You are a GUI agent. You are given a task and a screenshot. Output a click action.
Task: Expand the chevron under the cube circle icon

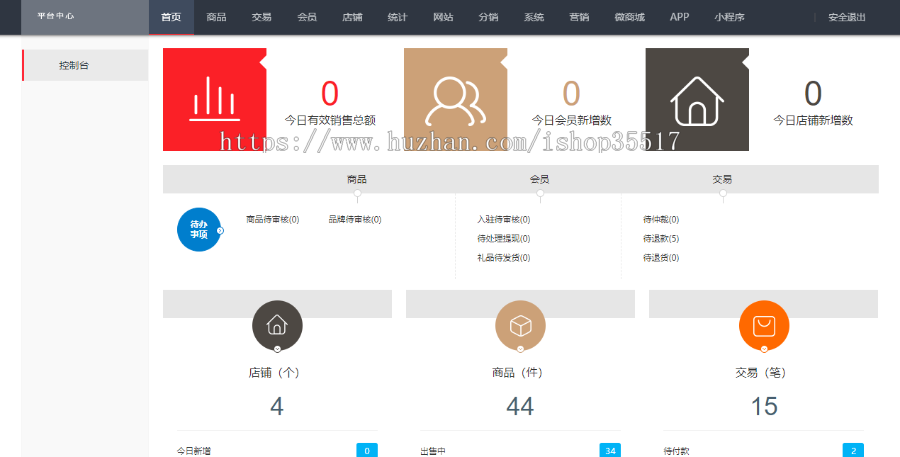521,348
